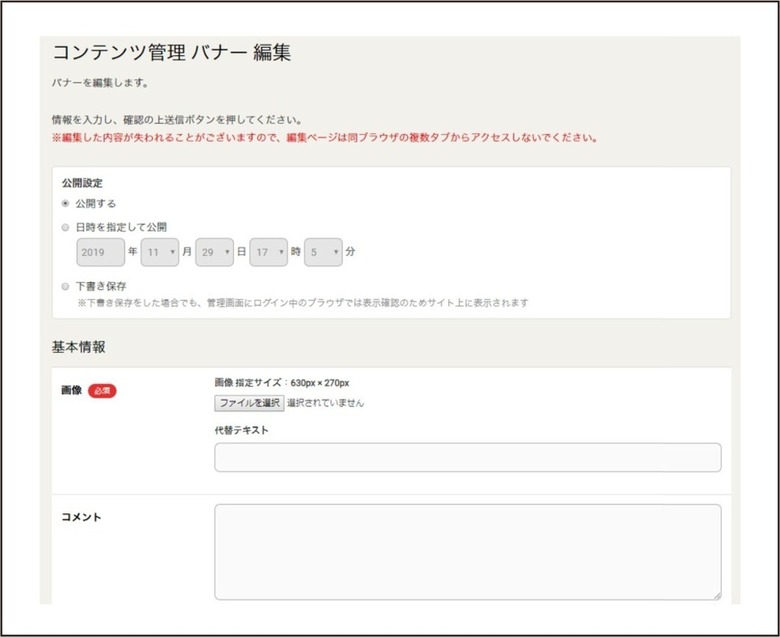Image resolution: width=780 pixels, height=637 pixels.
Task: Click the コメント textarea resize handle
Action: pos(717,596)
